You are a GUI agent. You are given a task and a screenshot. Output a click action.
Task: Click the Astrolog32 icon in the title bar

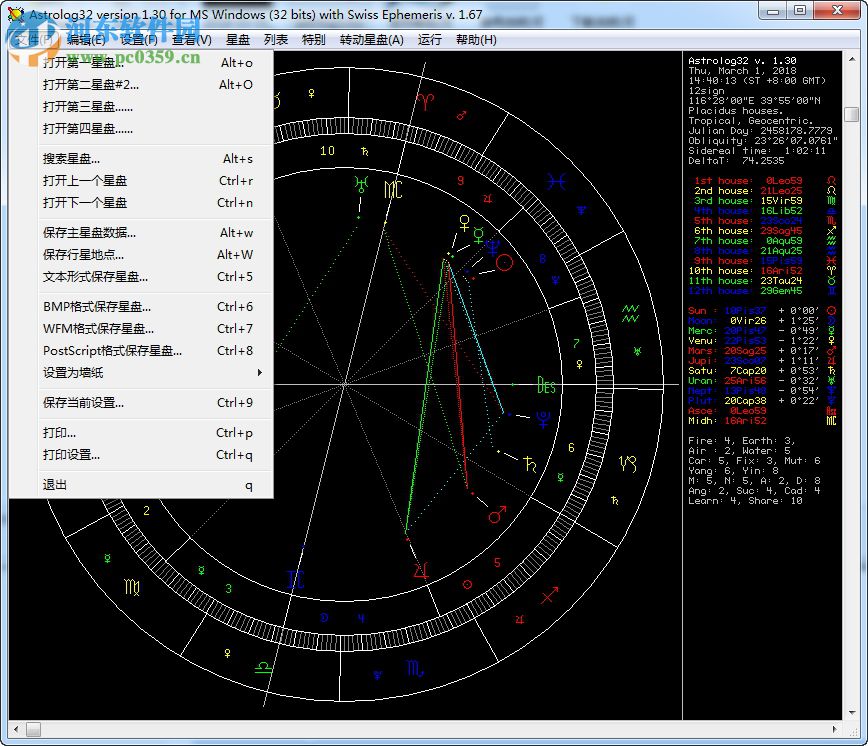tap(16, 12)
